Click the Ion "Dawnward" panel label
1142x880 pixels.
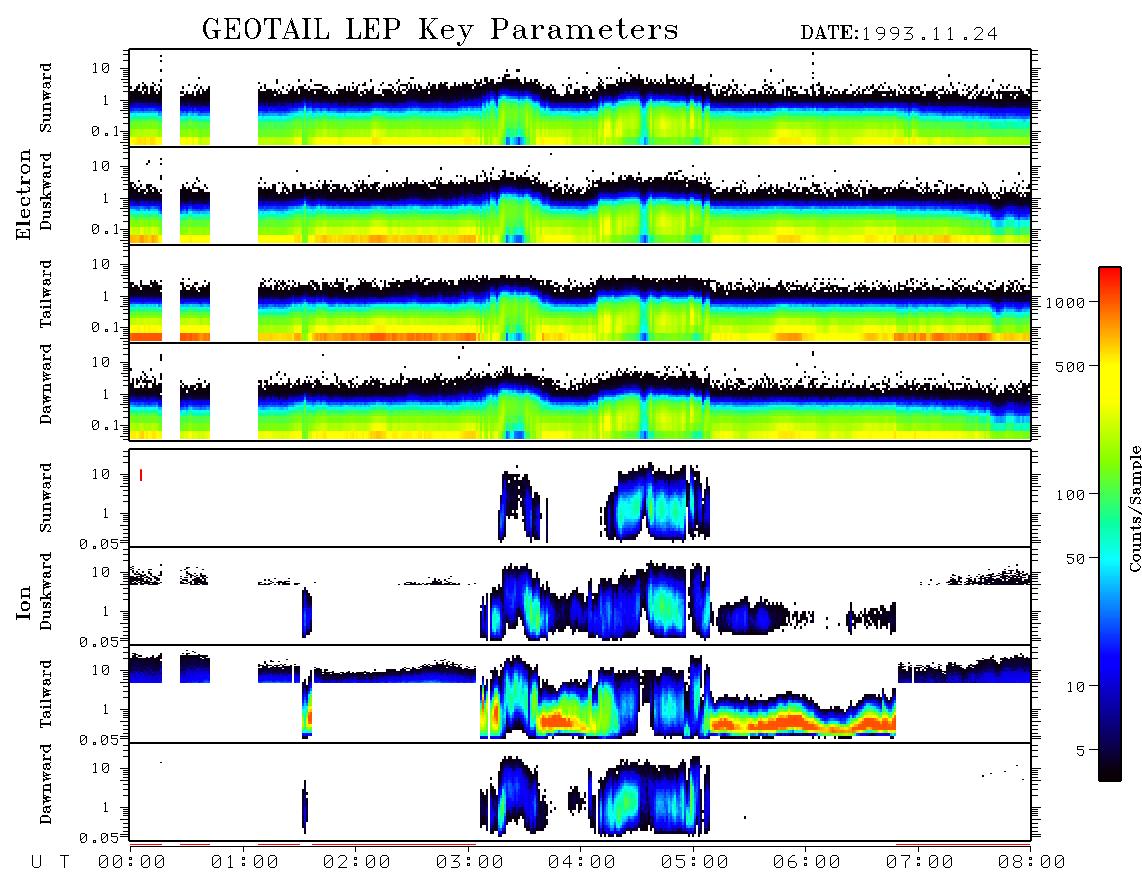[46, 784]
